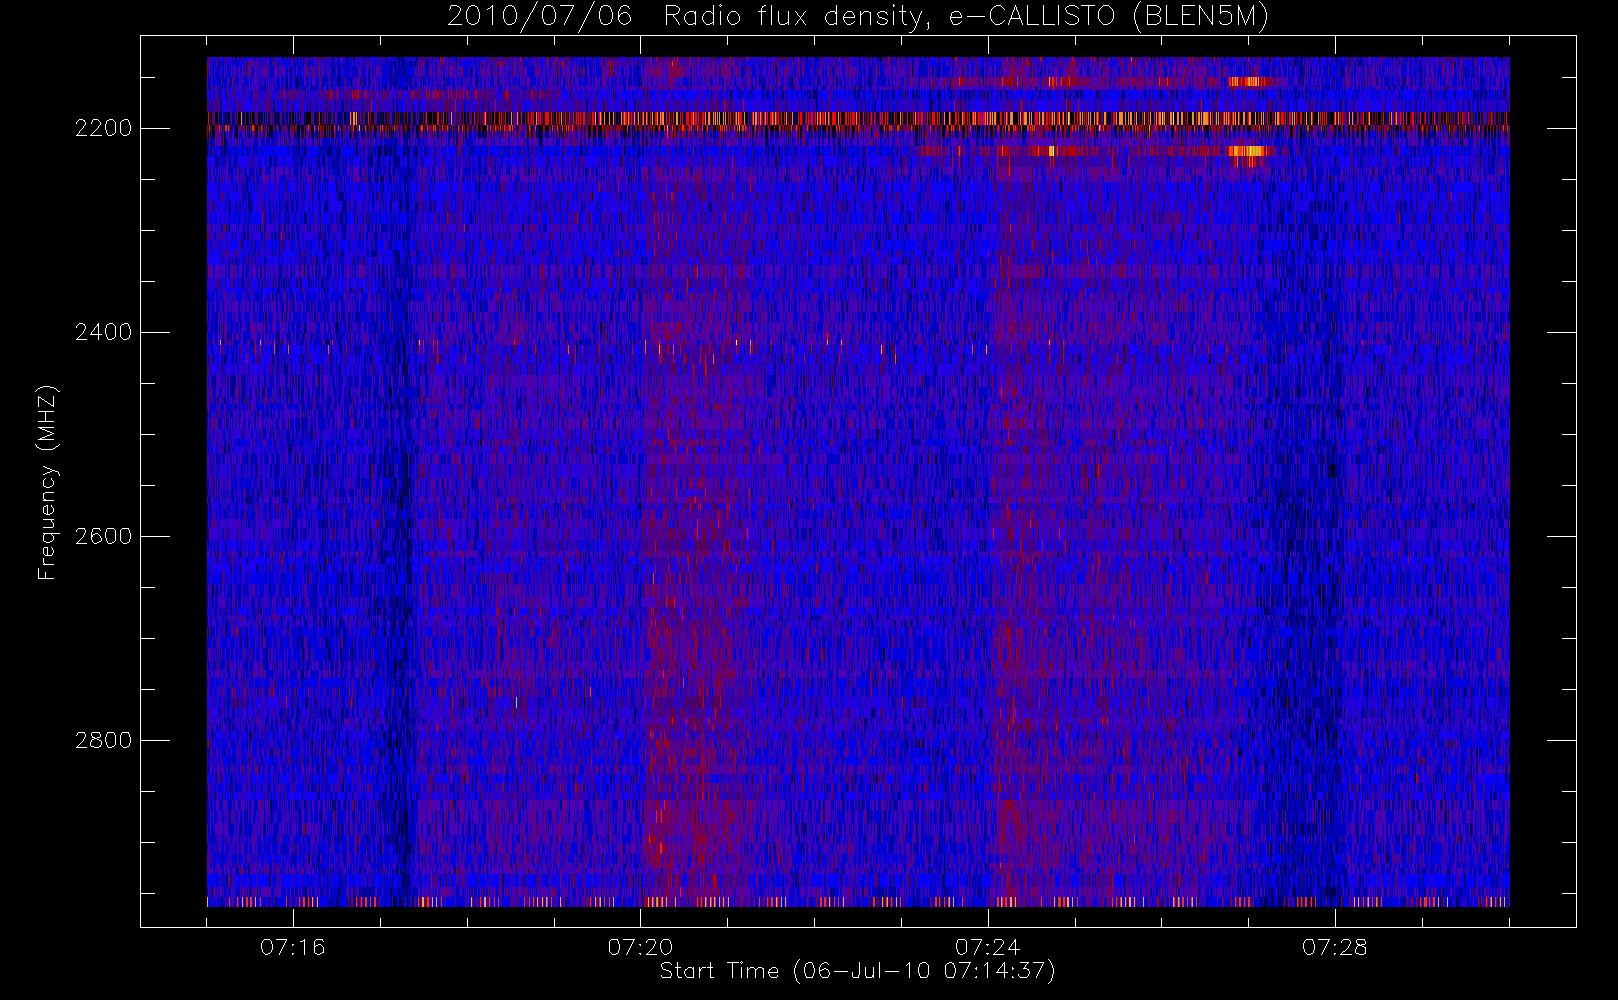The image size is (1618, 1000).
Task: Click the plot title '2010/07/06 Radio flux density'
Action: coord(858,17)
